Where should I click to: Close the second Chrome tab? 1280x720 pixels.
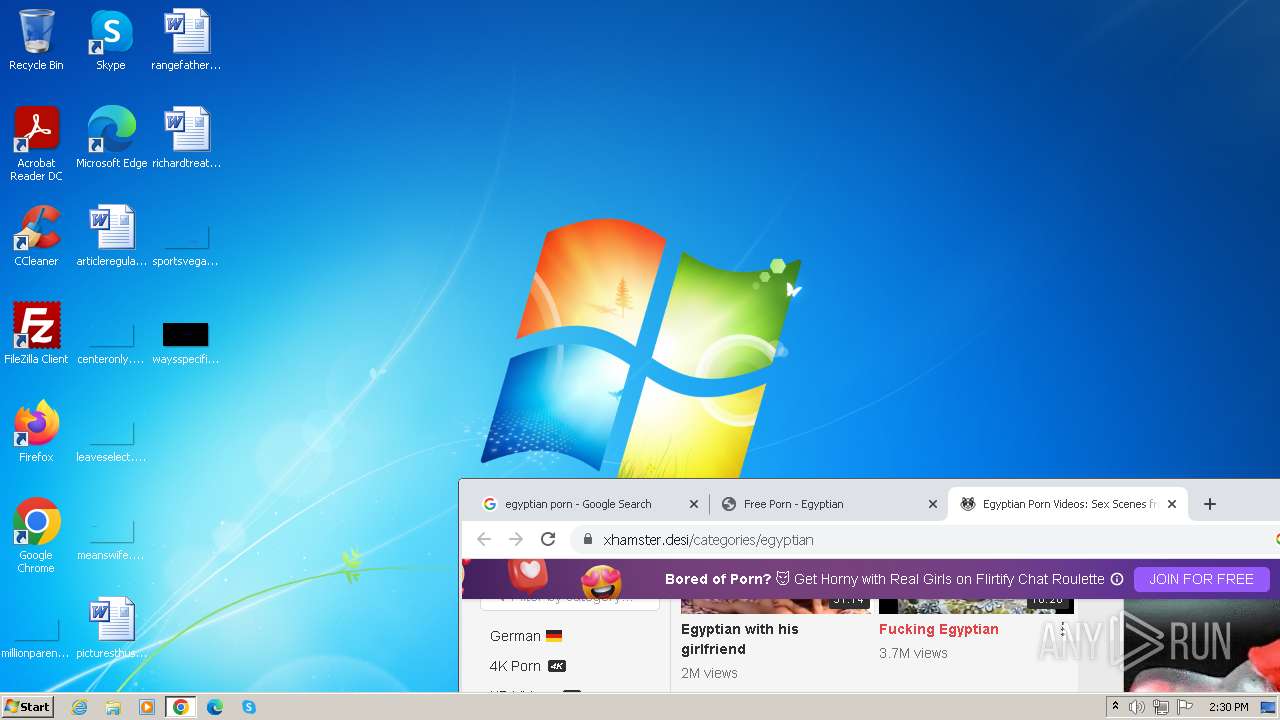coord(933,504)
